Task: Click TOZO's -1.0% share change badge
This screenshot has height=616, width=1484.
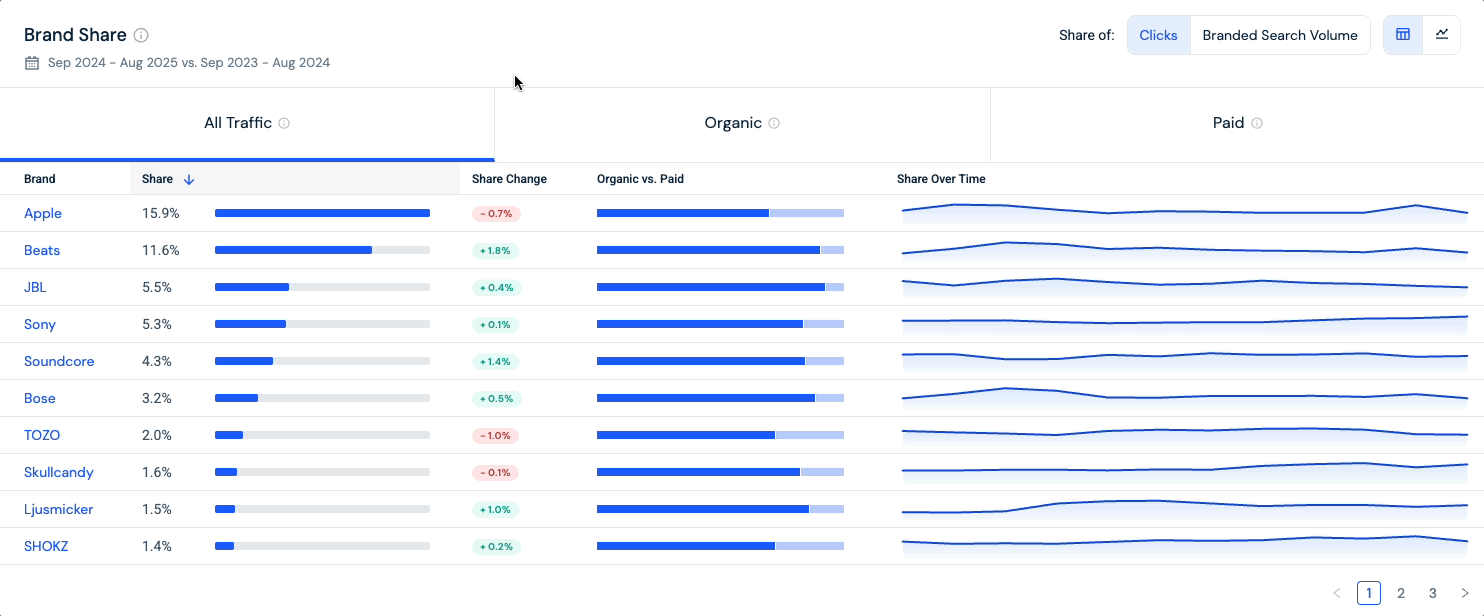Action: click(x=496, y=435)
